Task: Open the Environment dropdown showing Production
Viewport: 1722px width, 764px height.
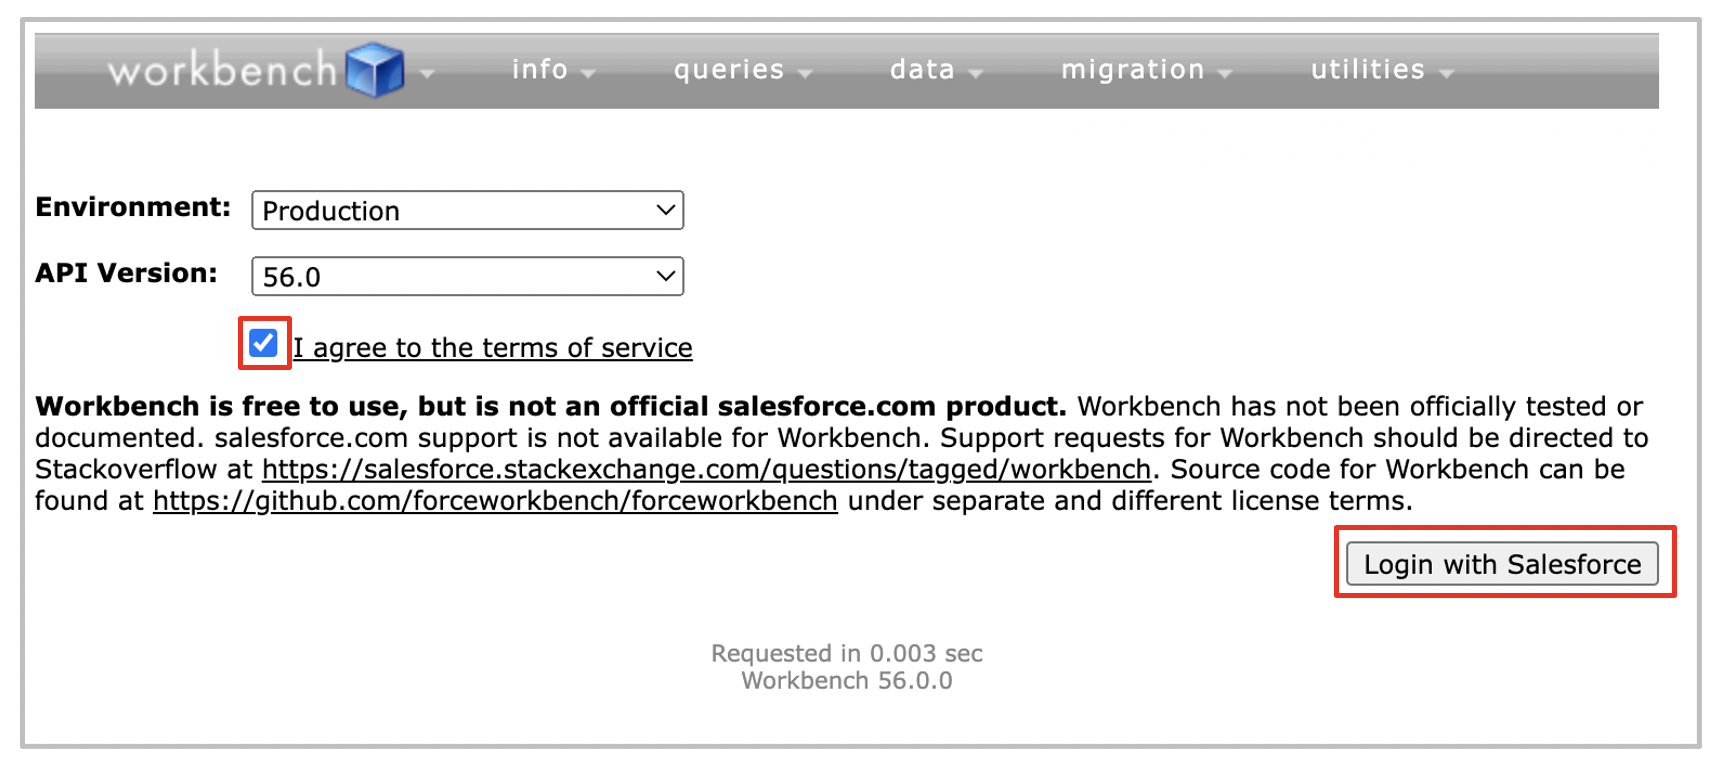Action: tap(467, 210)
